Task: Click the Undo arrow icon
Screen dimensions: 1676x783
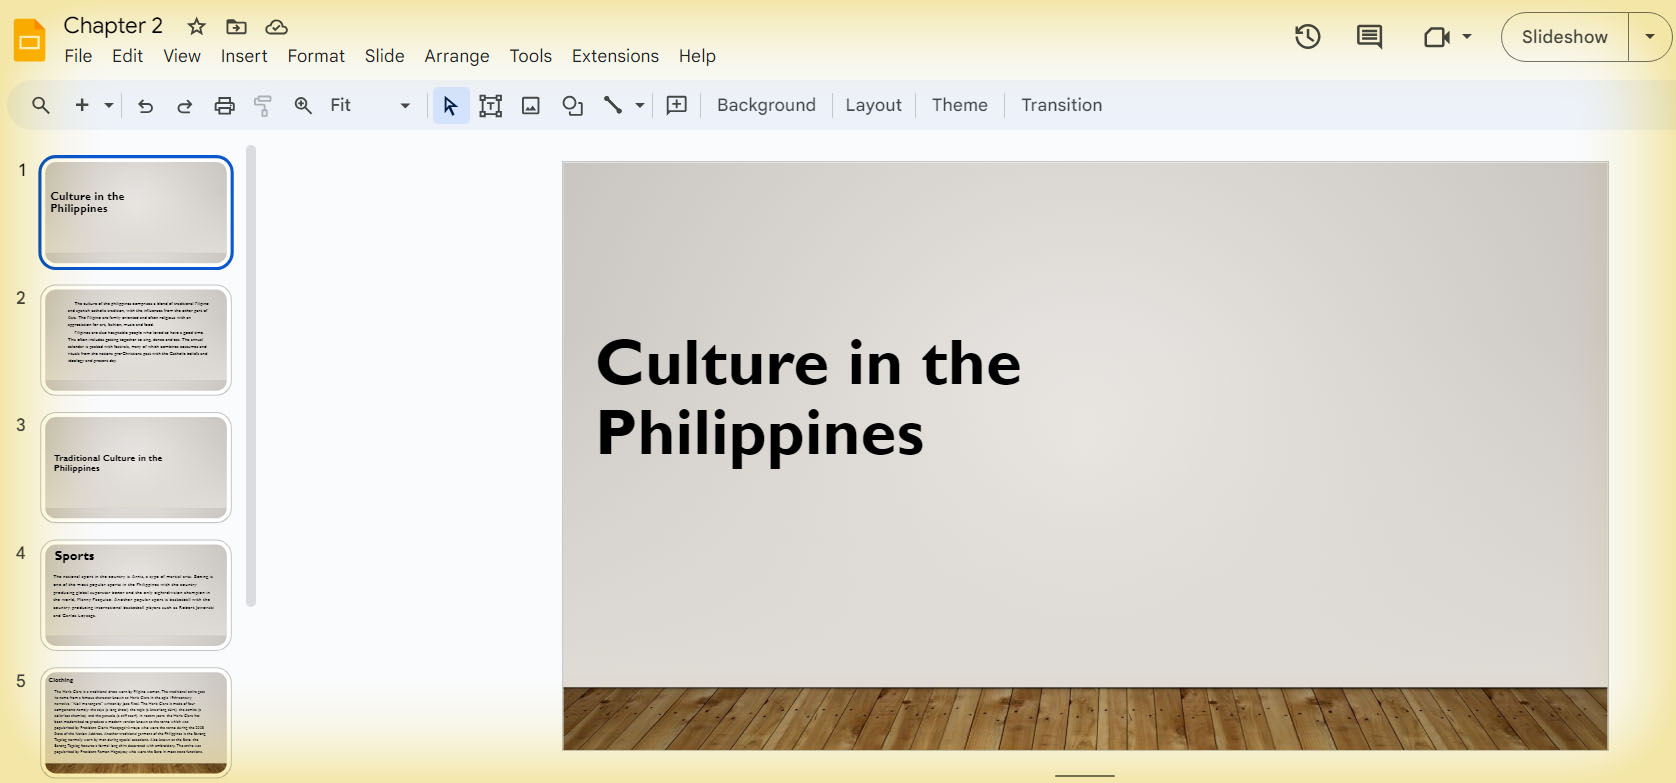Action: (146, 106)
